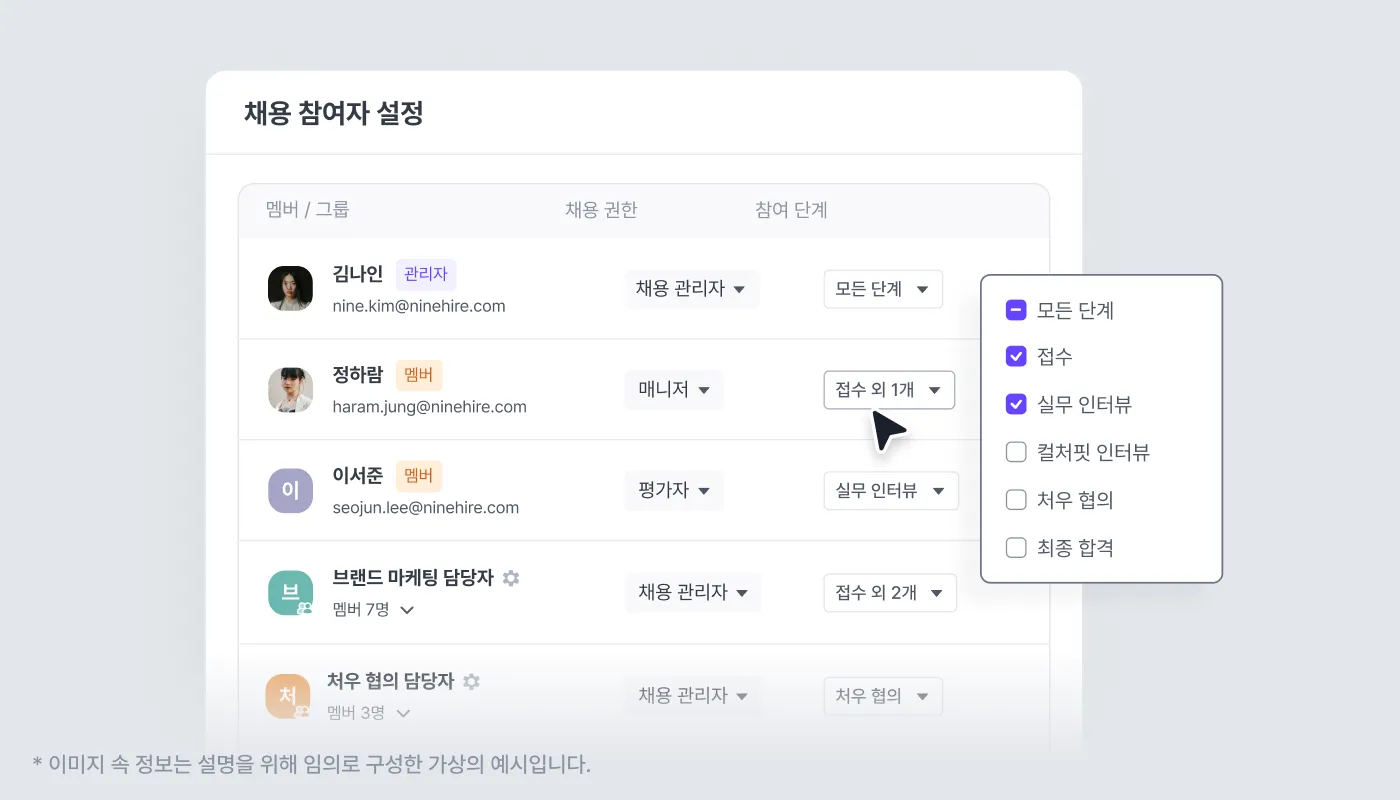
Task: Uncheck the 접수 stage checkbox
Action: coord(1016,356)
